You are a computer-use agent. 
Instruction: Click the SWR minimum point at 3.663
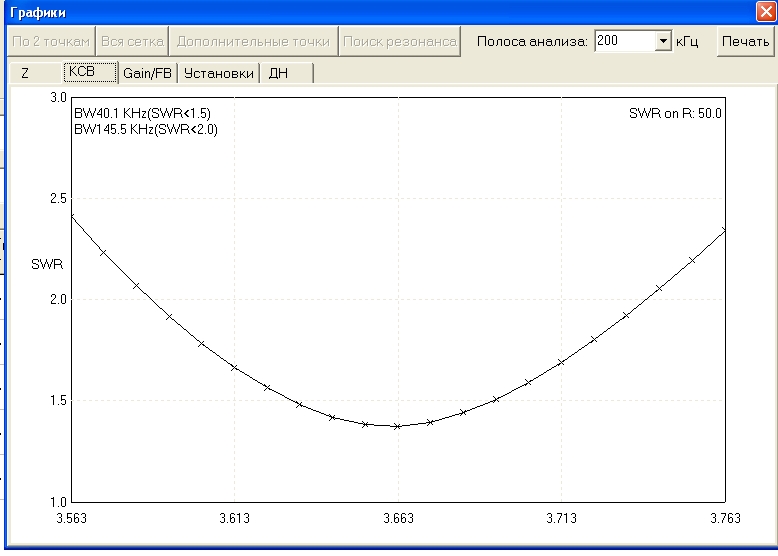tap(397, 426)
